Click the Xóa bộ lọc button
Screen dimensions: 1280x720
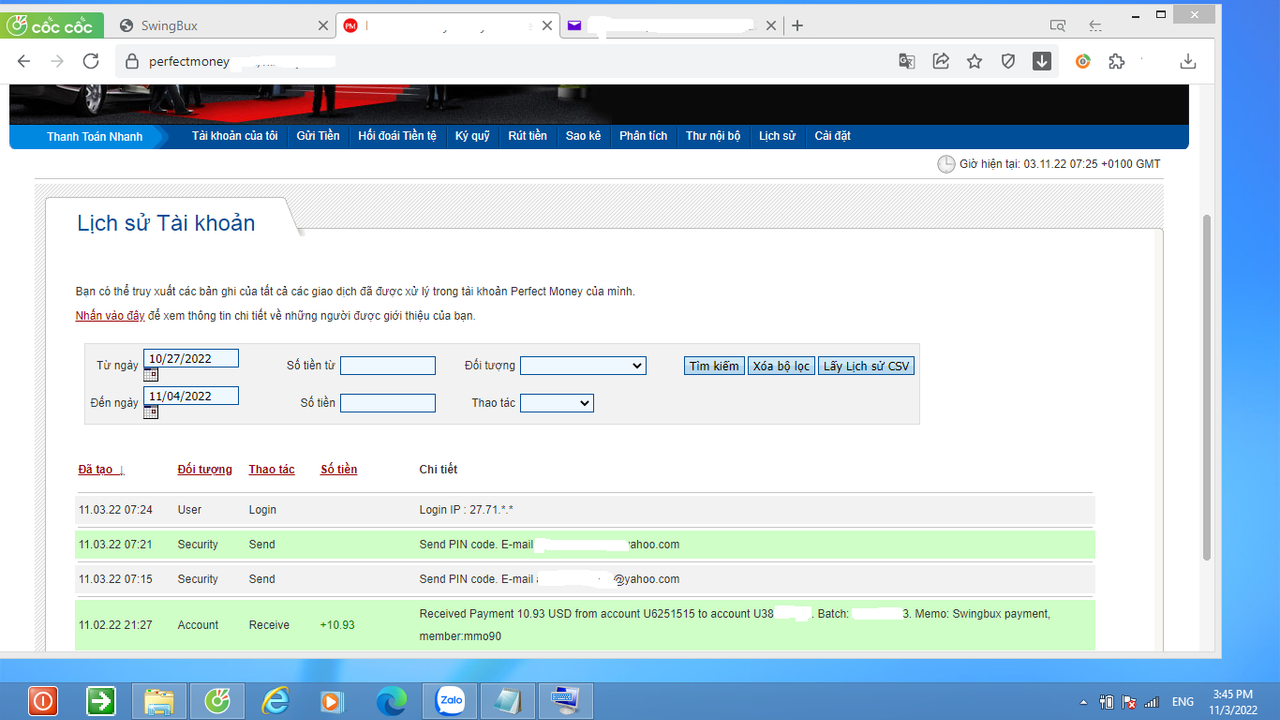(781, 366)
